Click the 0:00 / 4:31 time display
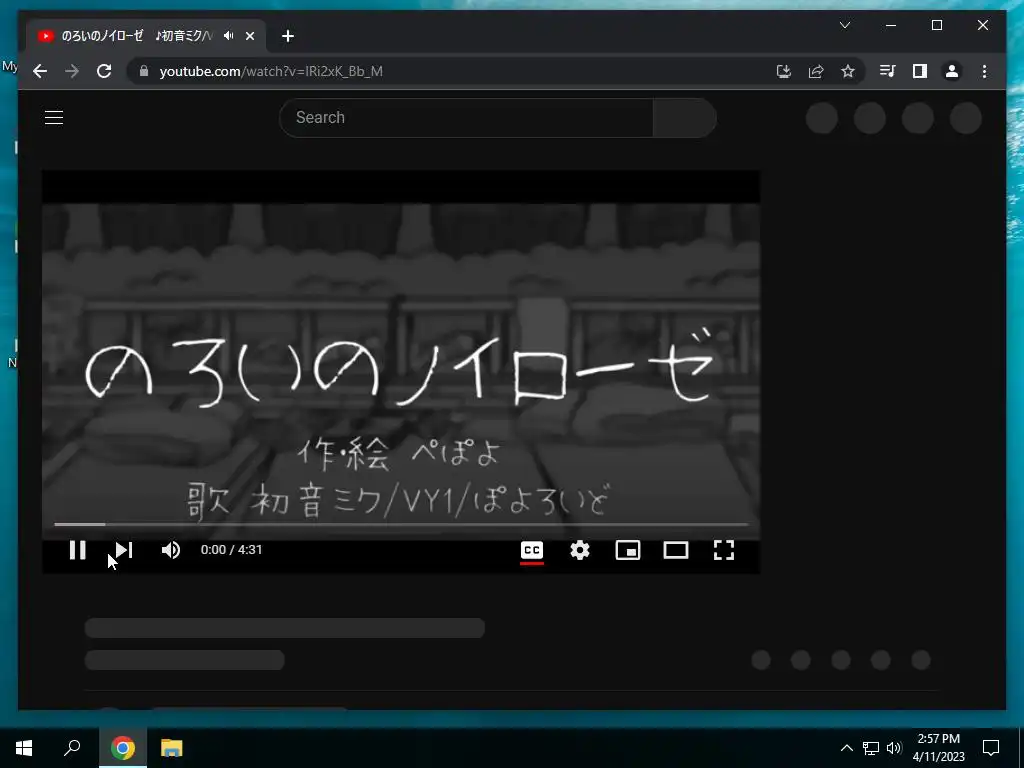Viewport: 1024px width, 768px height. [231, 550]
